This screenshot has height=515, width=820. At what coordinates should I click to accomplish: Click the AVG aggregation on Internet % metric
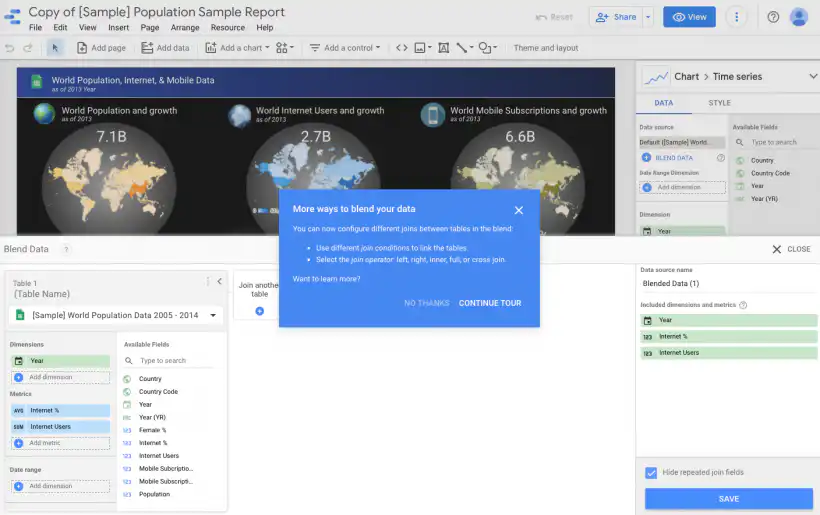pyautogui.click(x=18, y=410)
